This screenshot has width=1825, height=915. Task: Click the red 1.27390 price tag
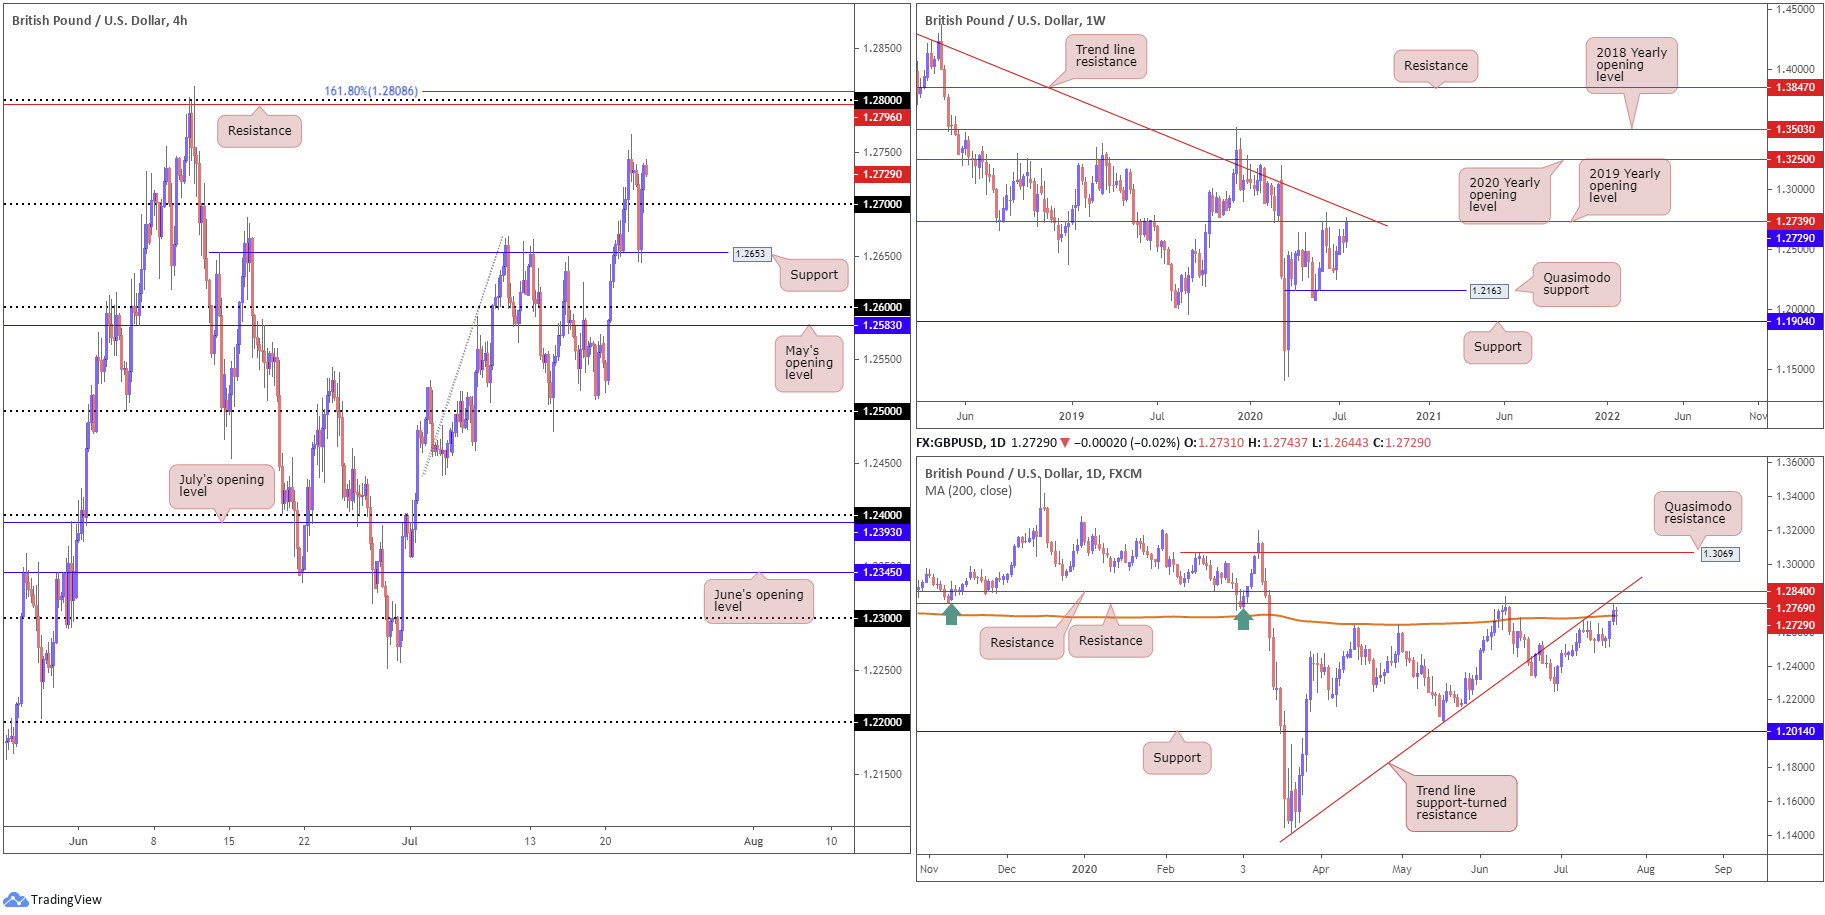click(1794, 221)
